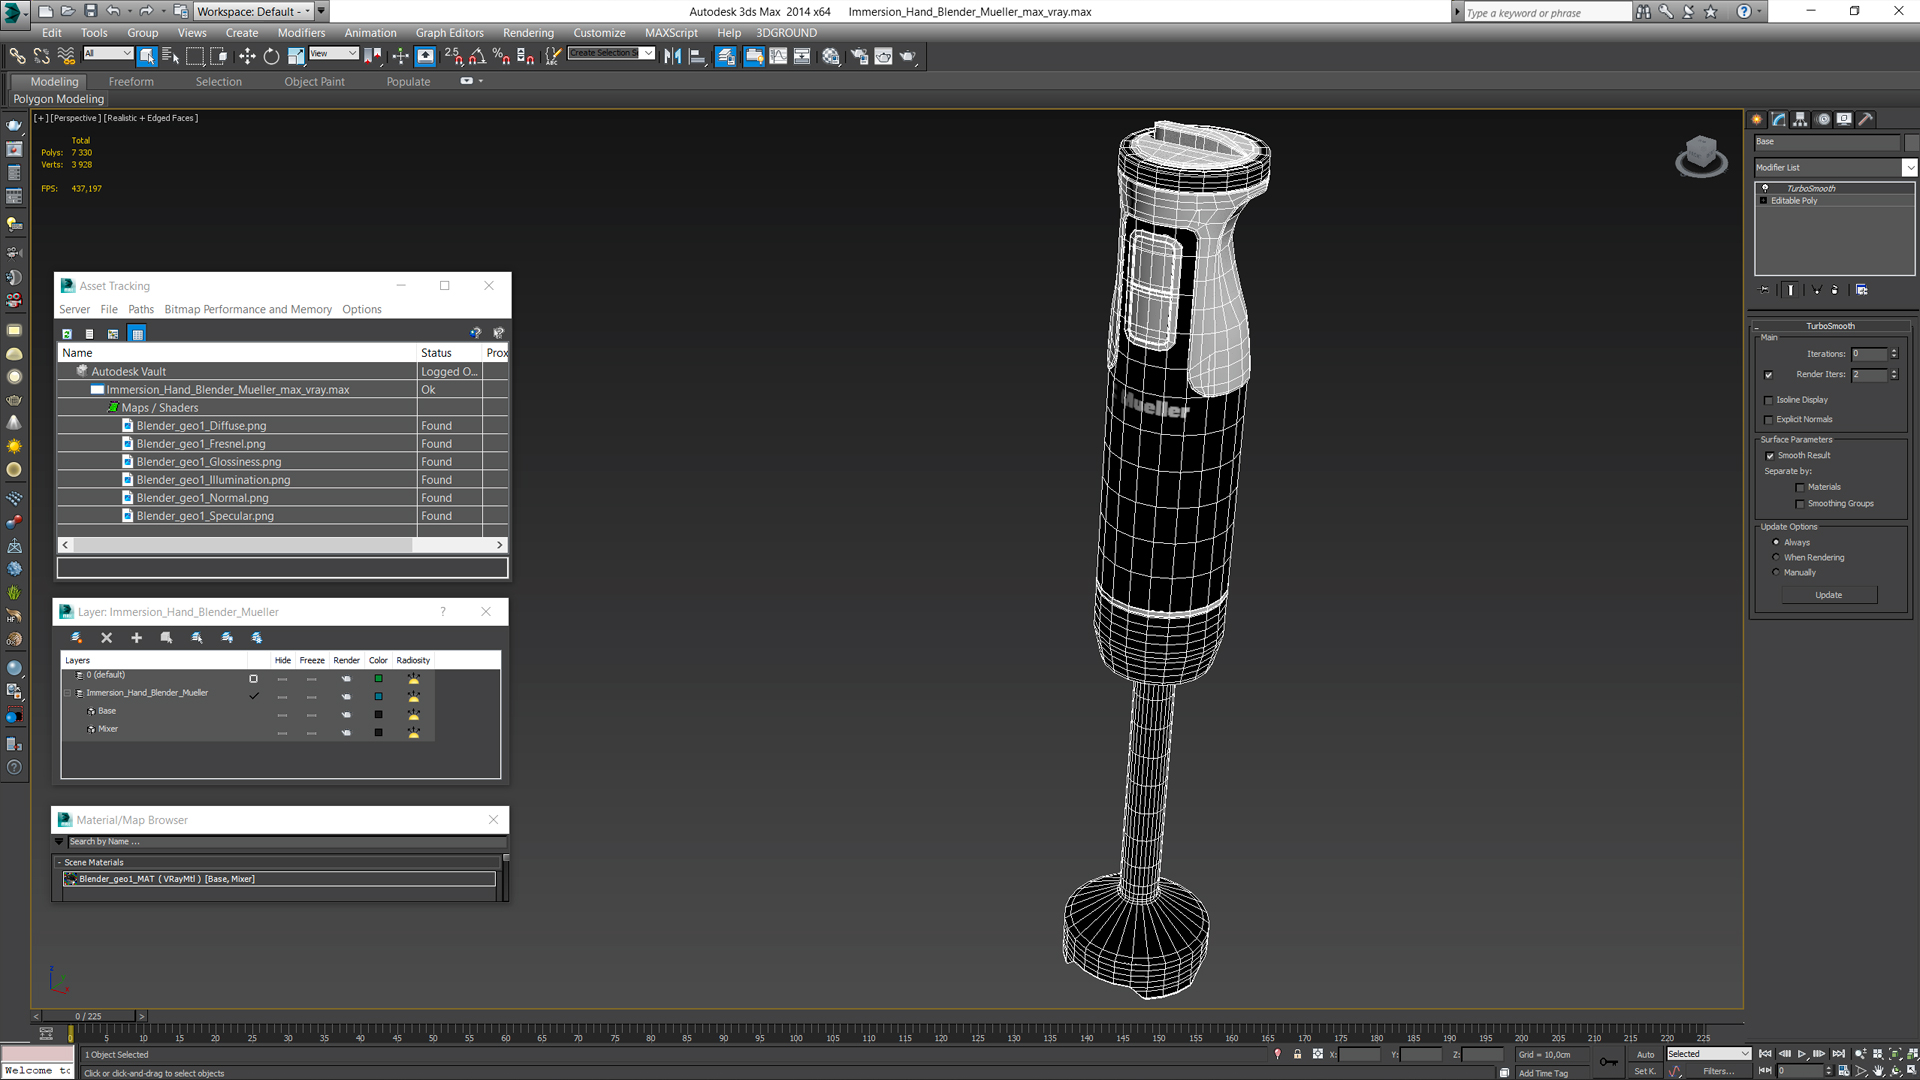Viewport: 1920px width, 1080px height.
Task: Select the Link tool in main toolbar
Action: [17, 56]
